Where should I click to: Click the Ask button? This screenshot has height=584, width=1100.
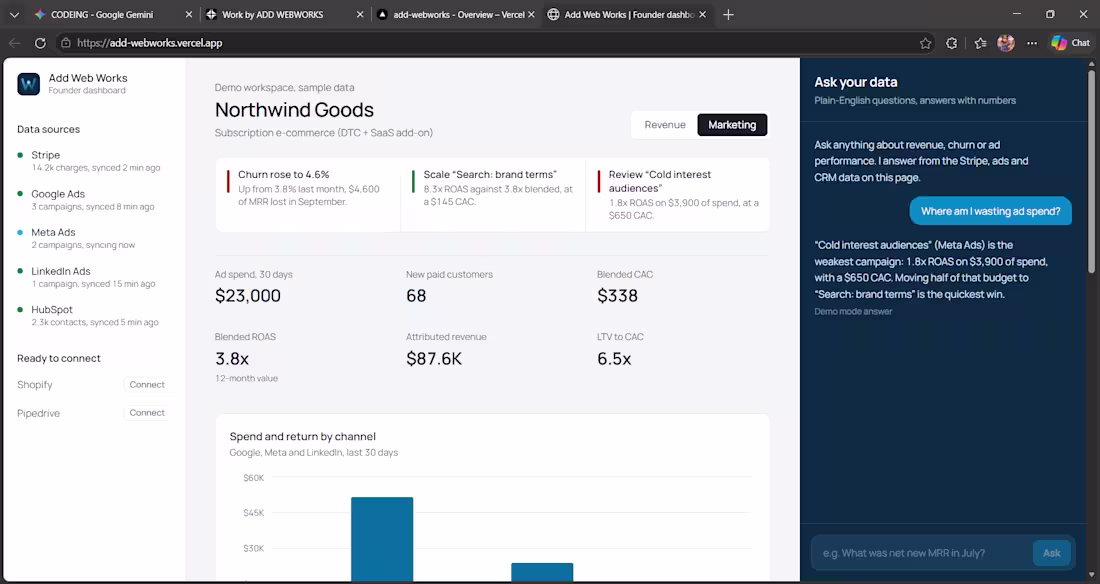1052,553
